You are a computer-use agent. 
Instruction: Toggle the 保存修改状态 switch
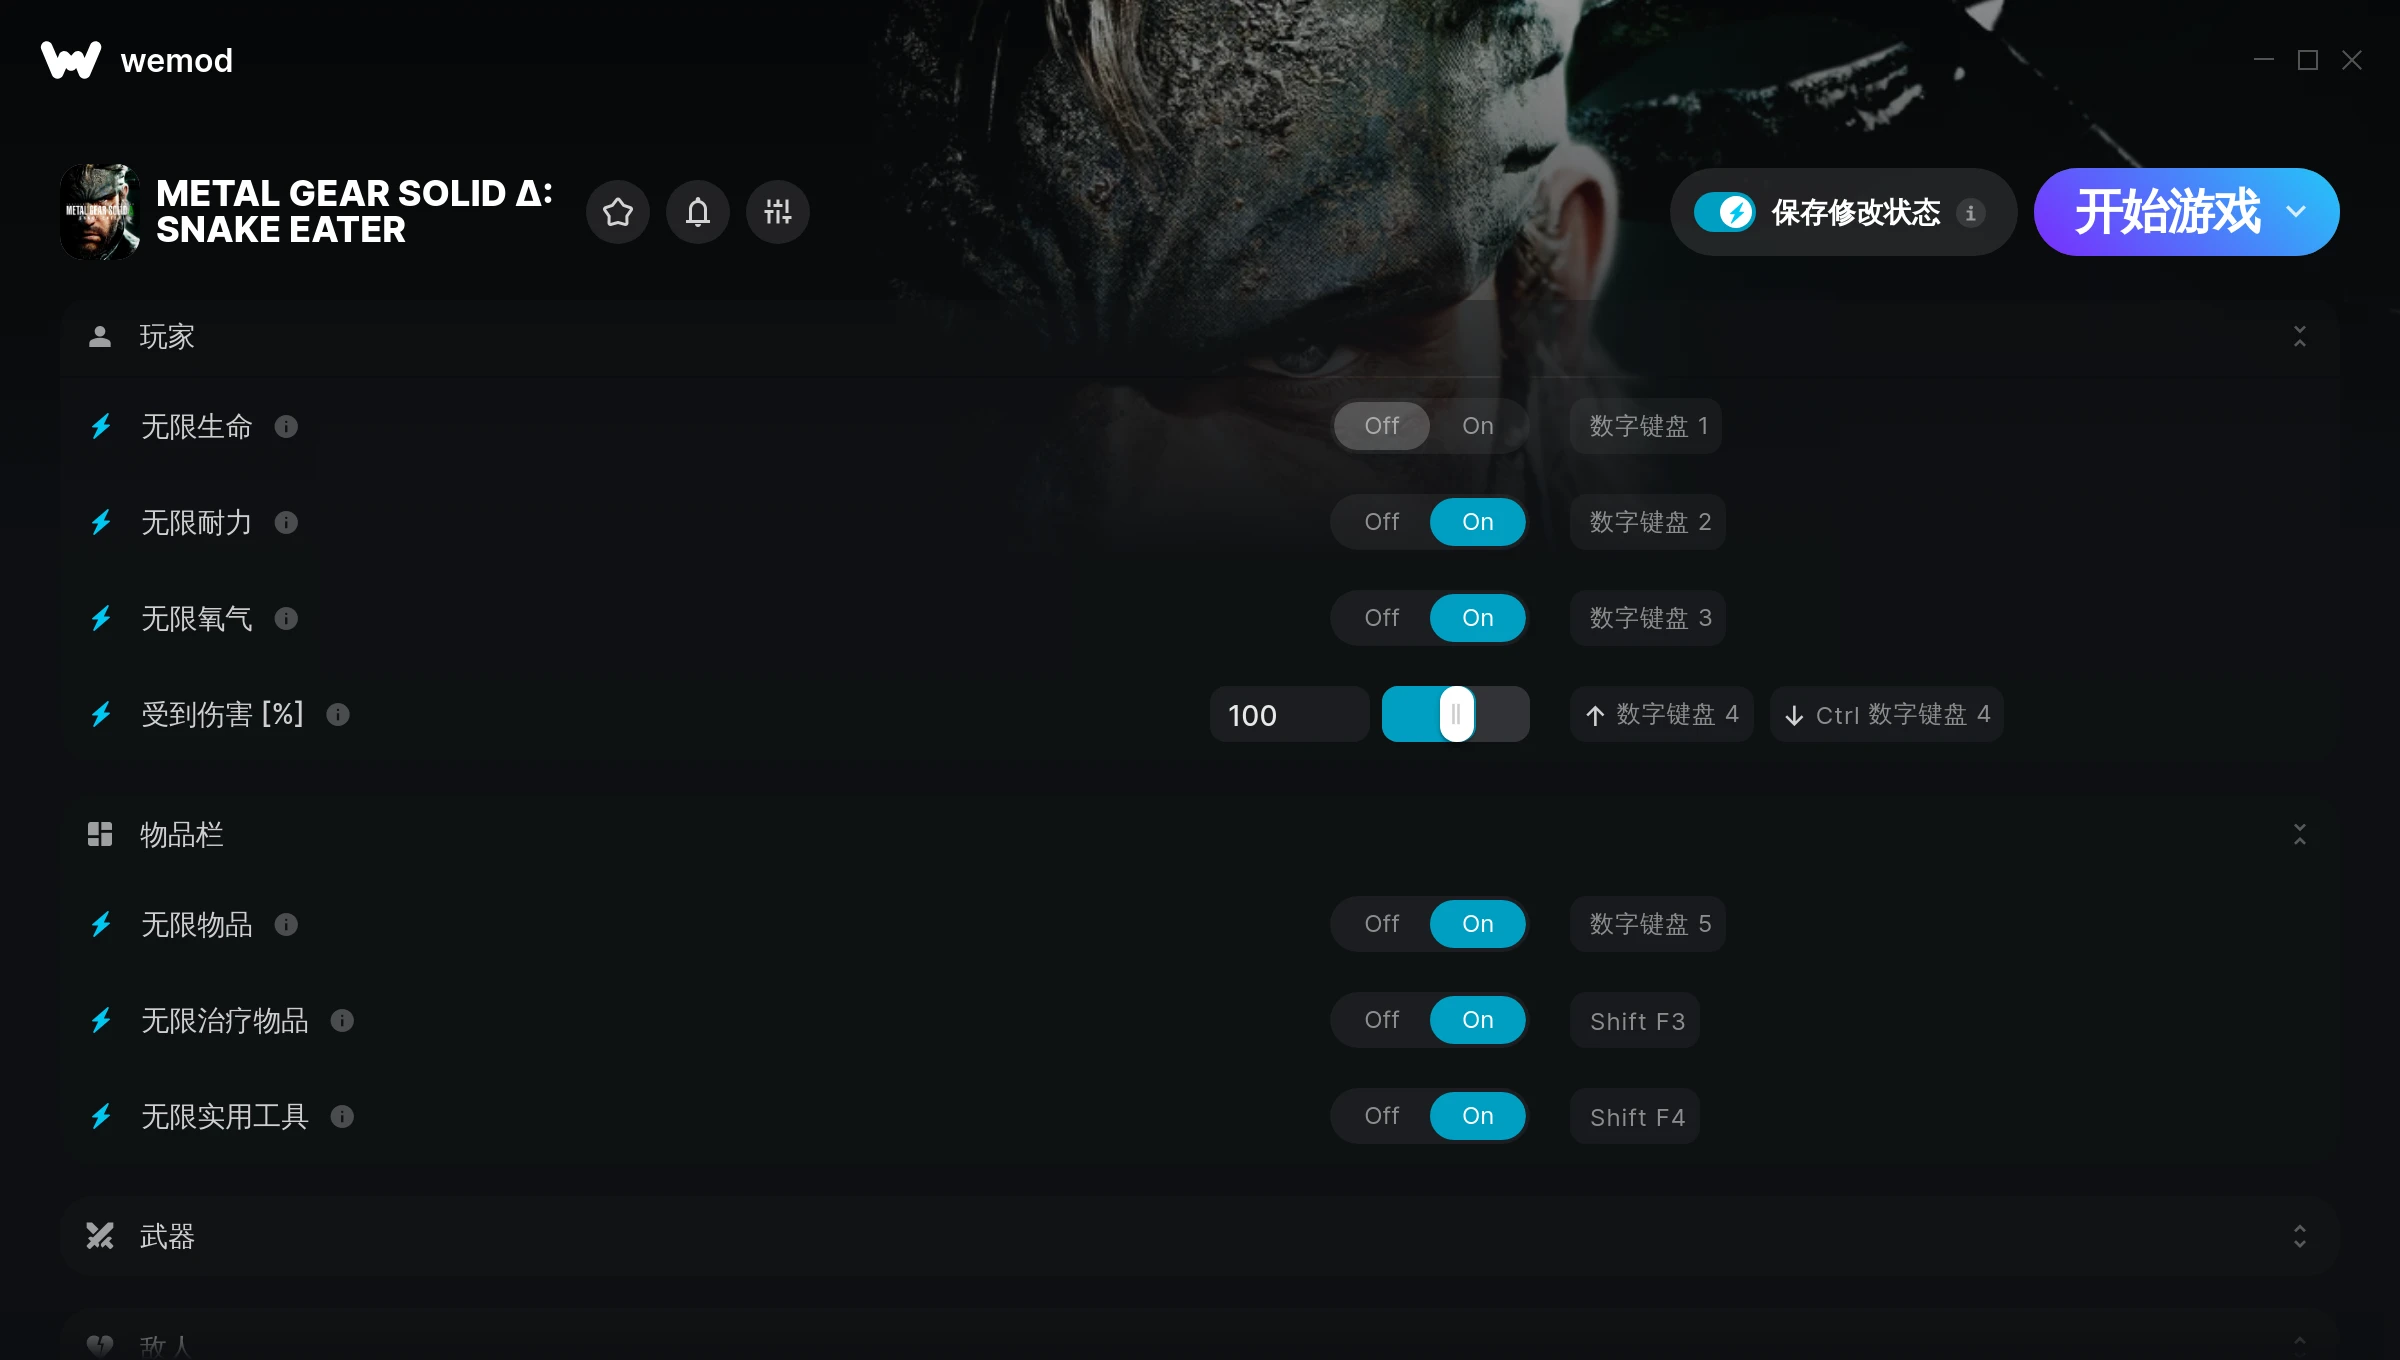pos(1725,212)
